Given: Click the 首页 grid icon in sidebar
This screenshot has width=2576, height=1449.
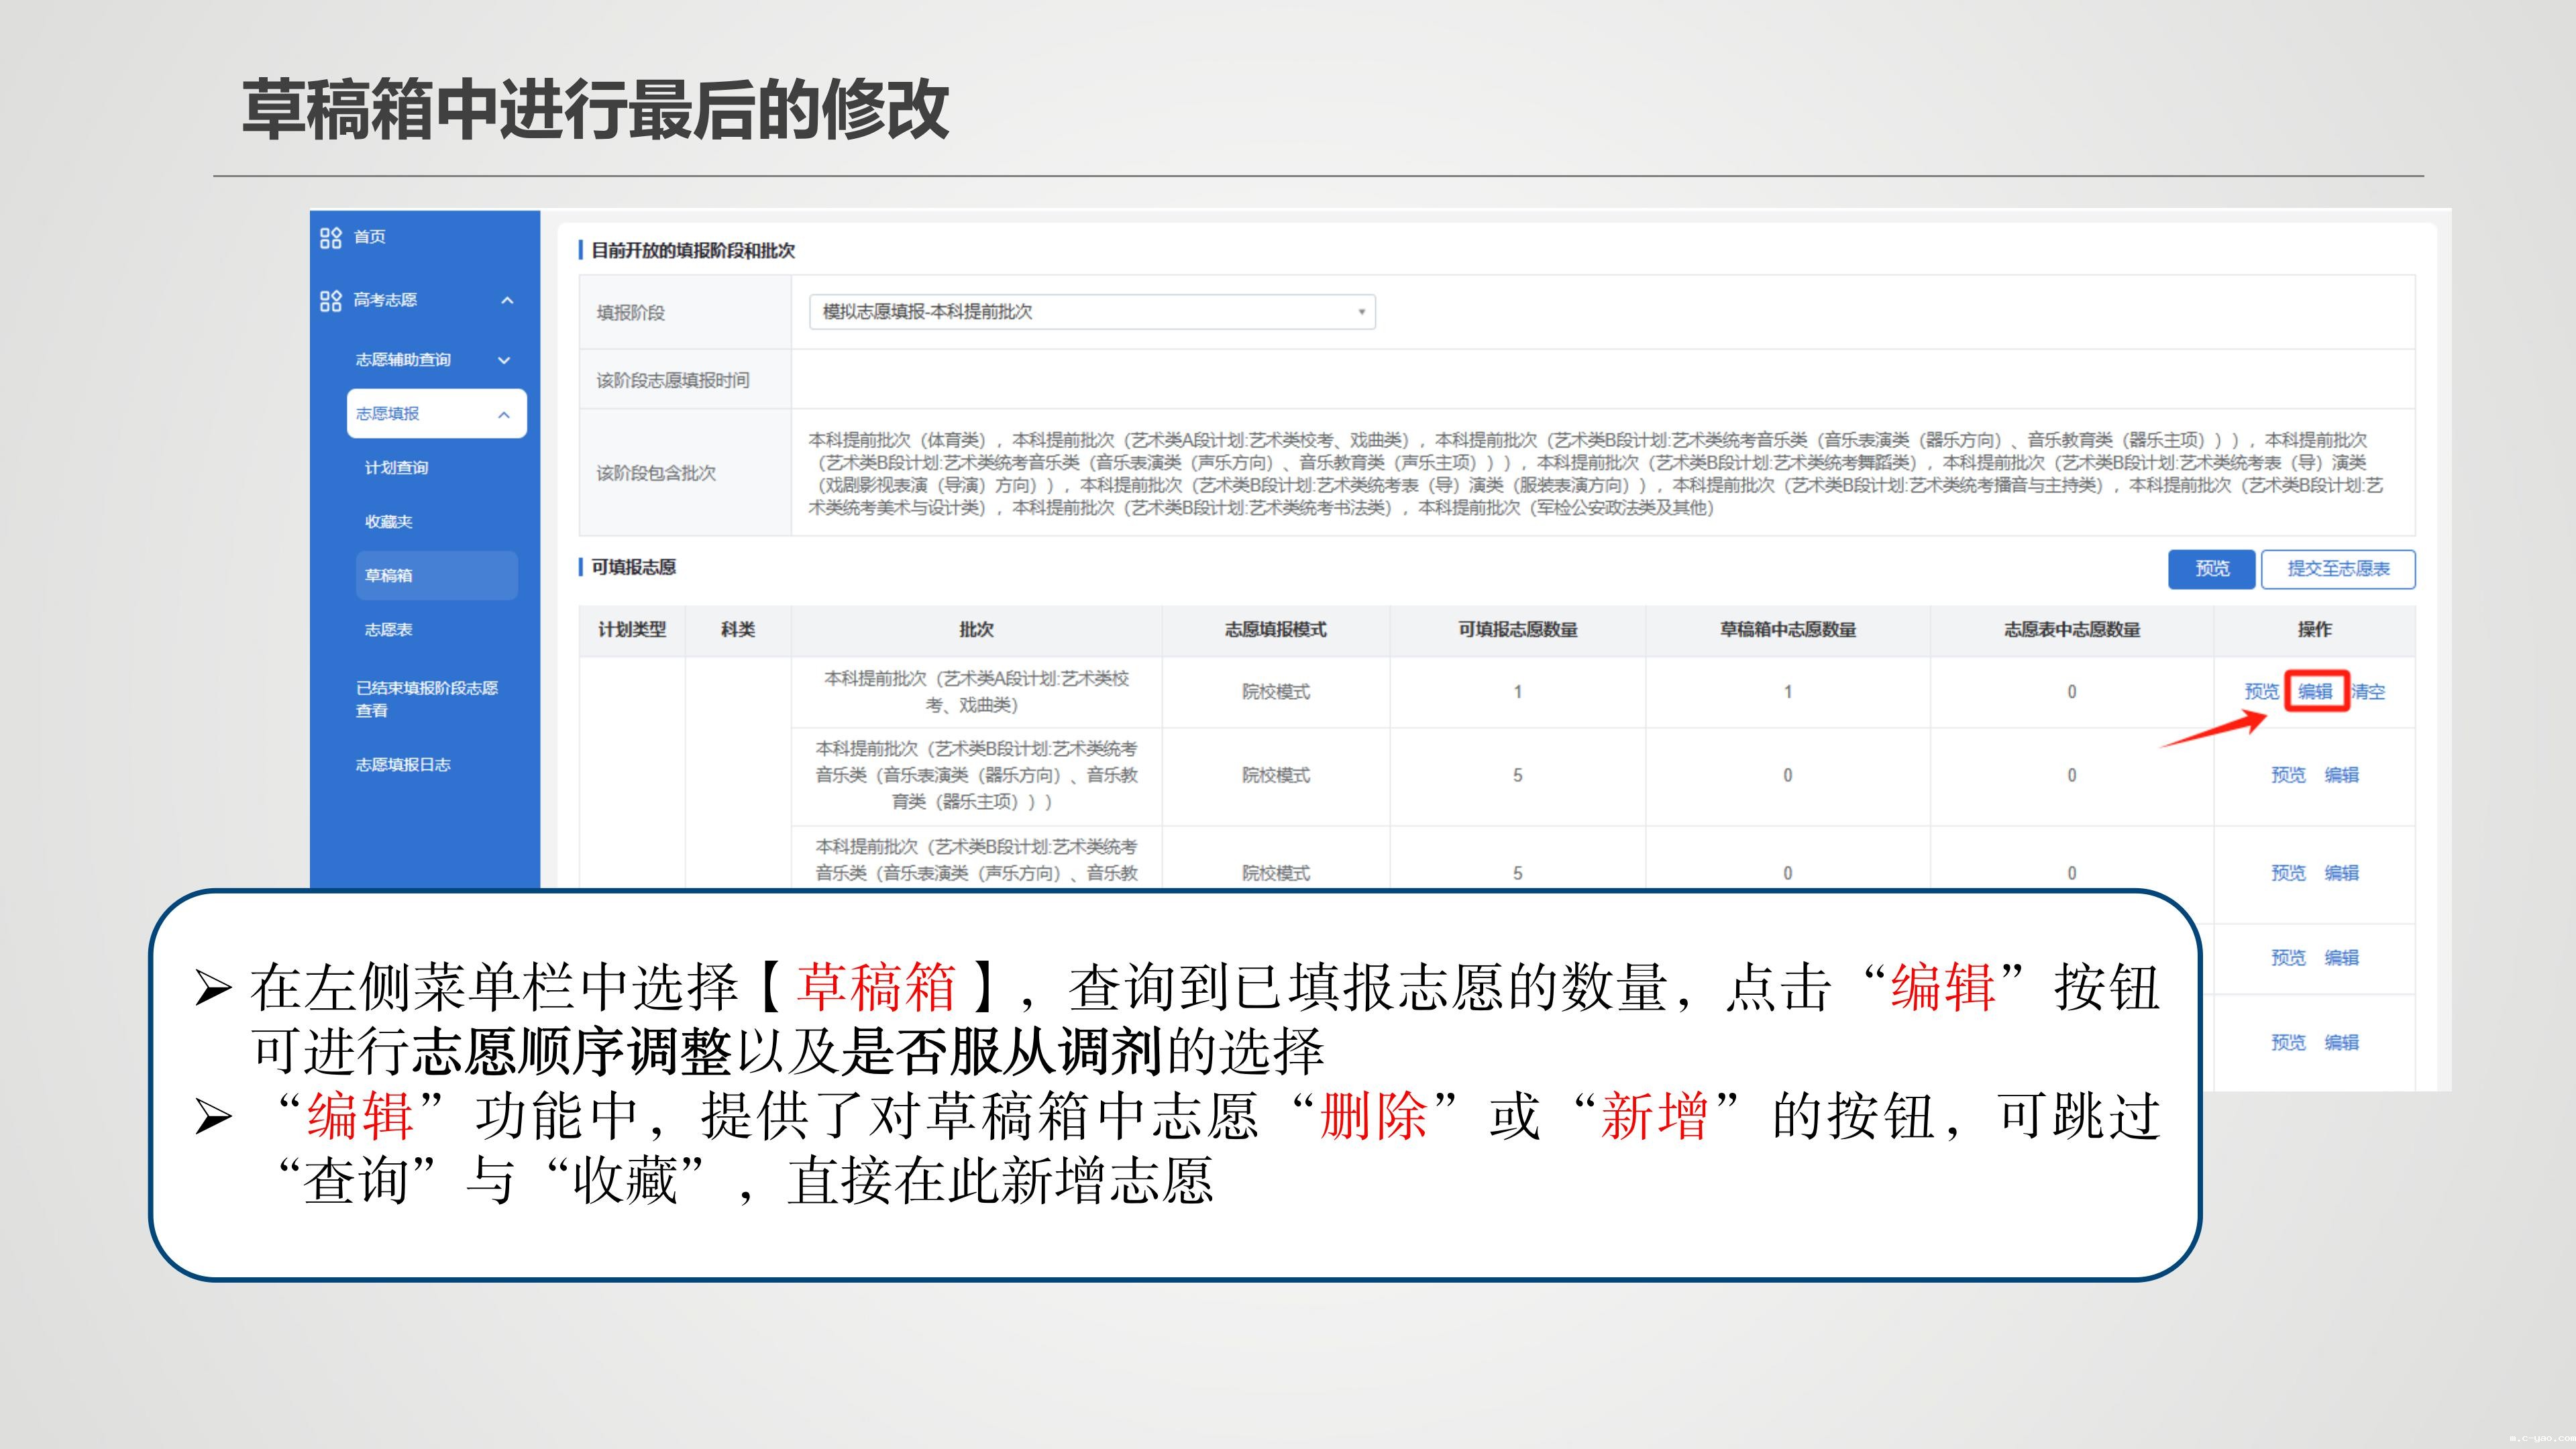Looking at the screenshot, I should point(330,237).
